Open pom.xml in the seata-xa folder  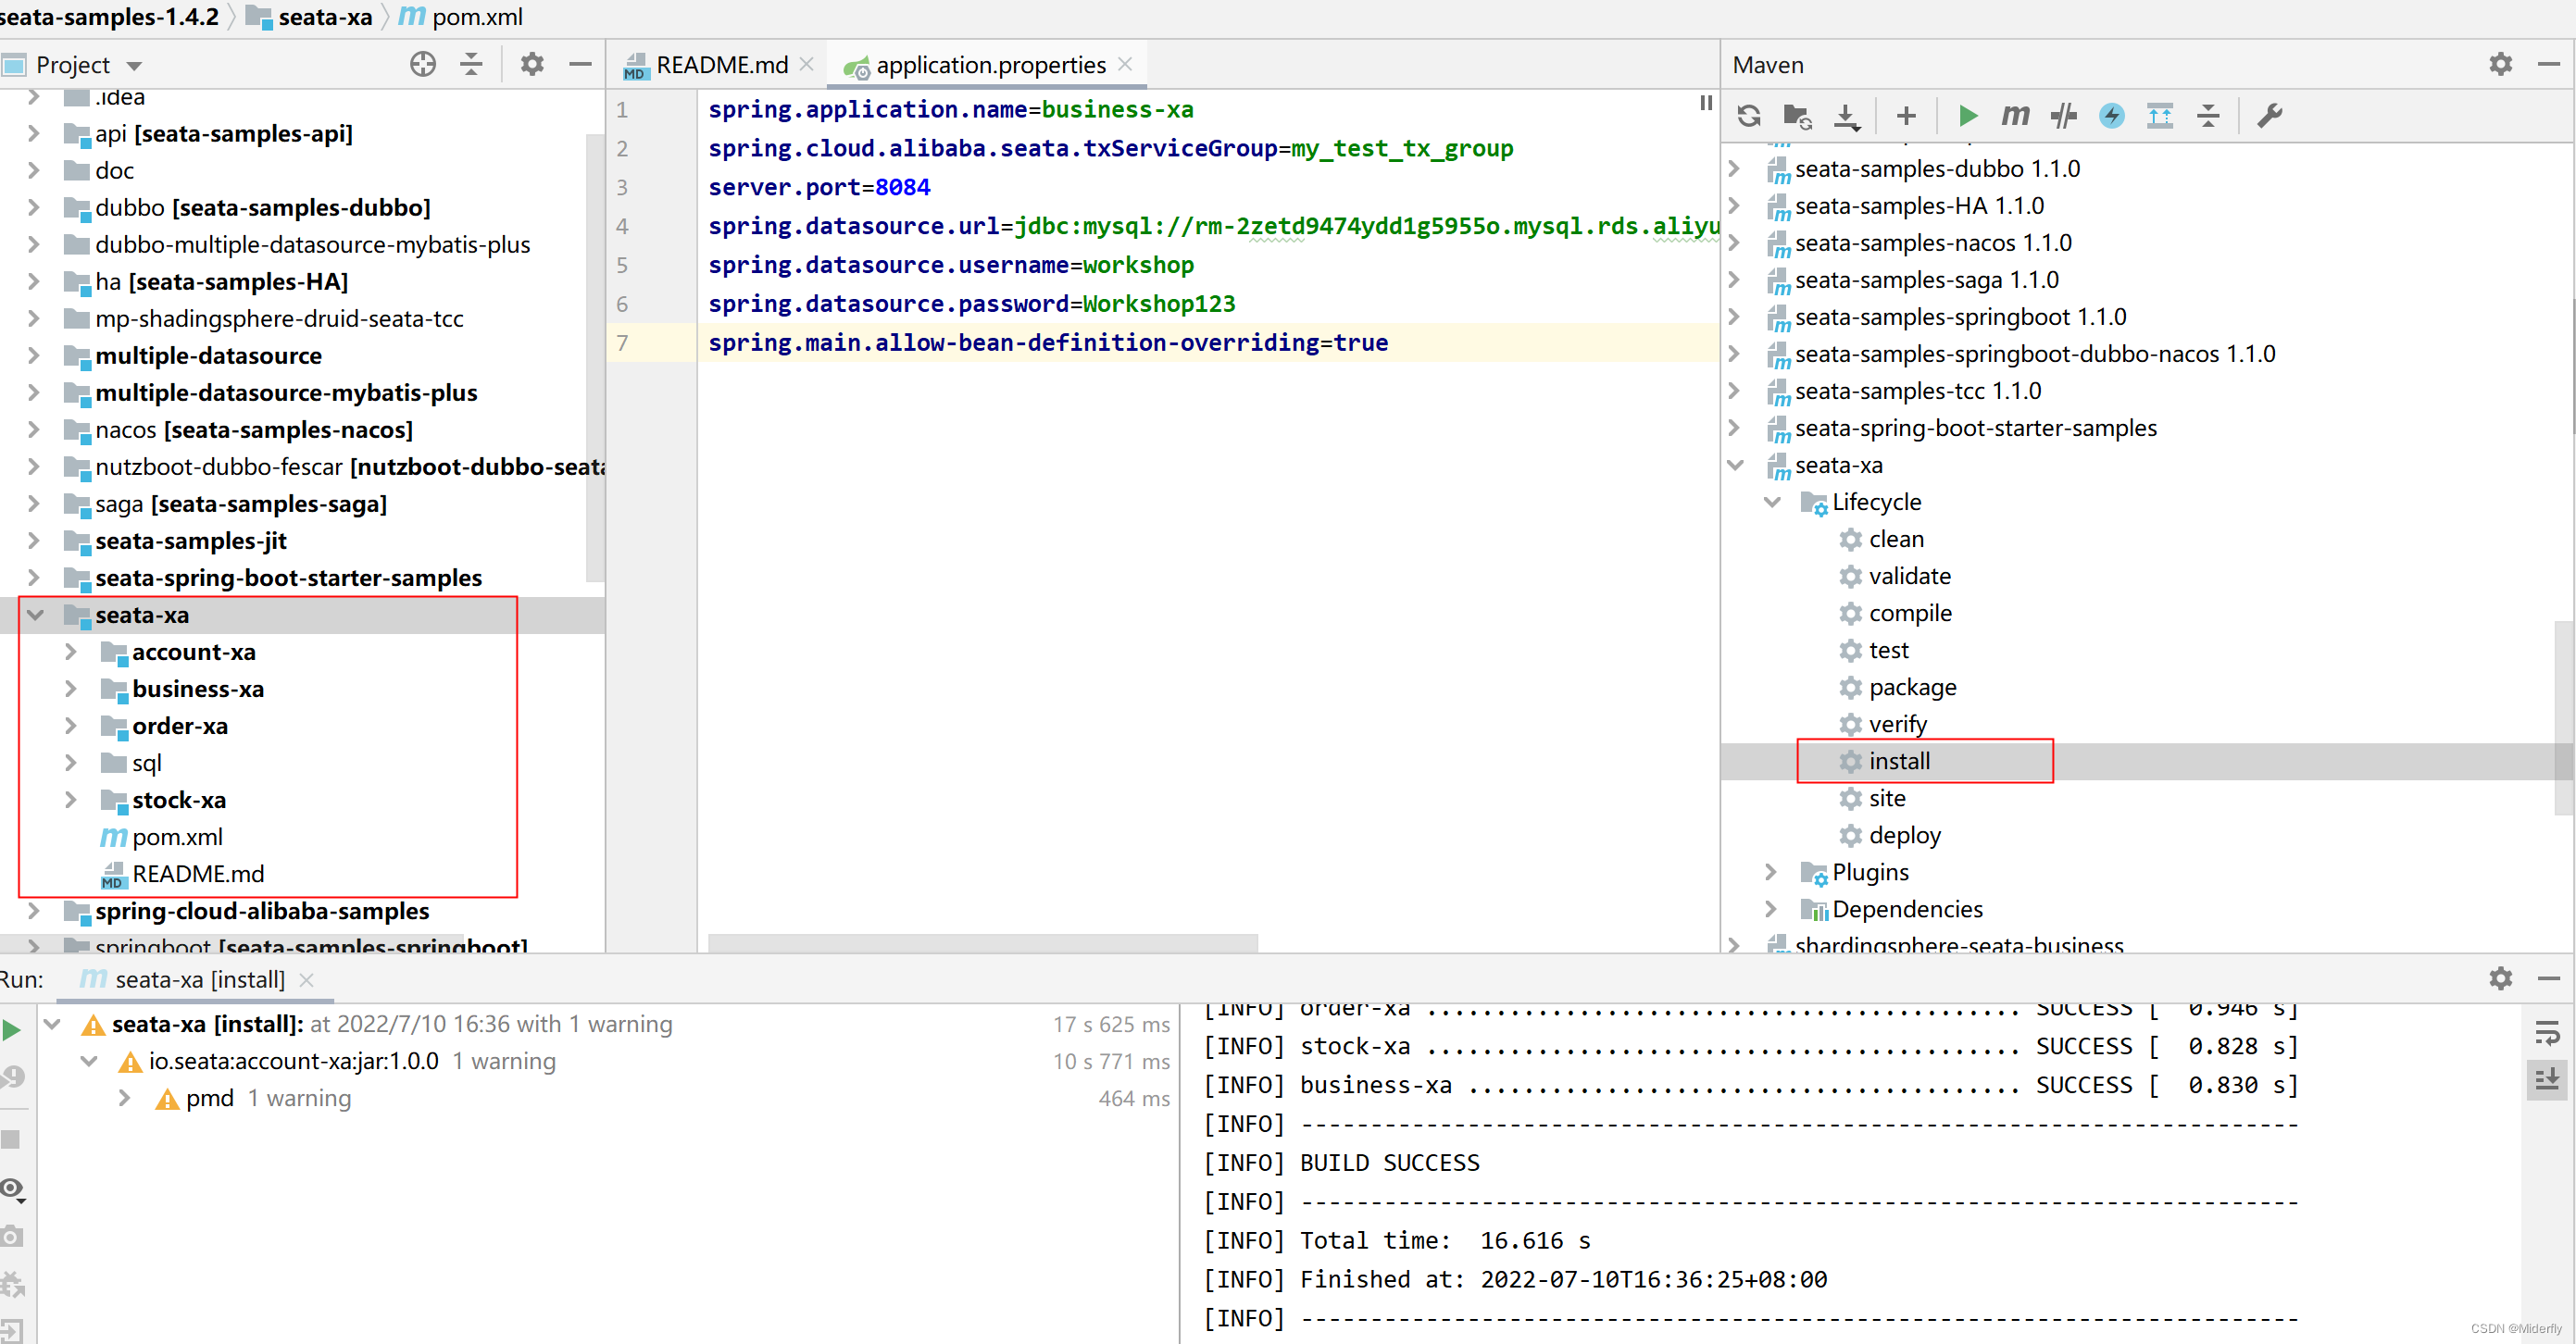click(177, 837)
